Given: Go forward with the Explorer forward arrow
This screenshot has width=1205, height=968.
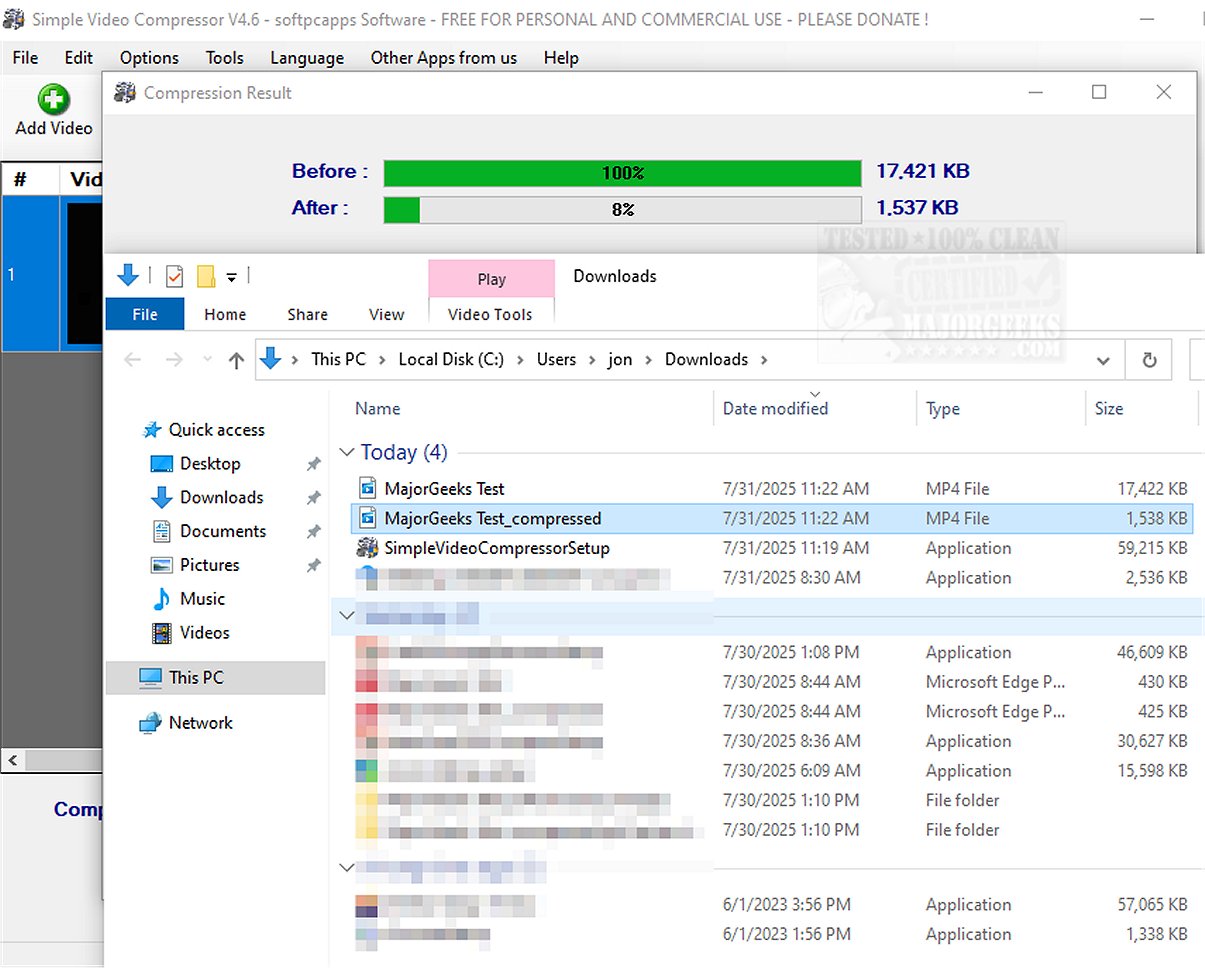Looking at the screenshot, I should click(174, 360).
